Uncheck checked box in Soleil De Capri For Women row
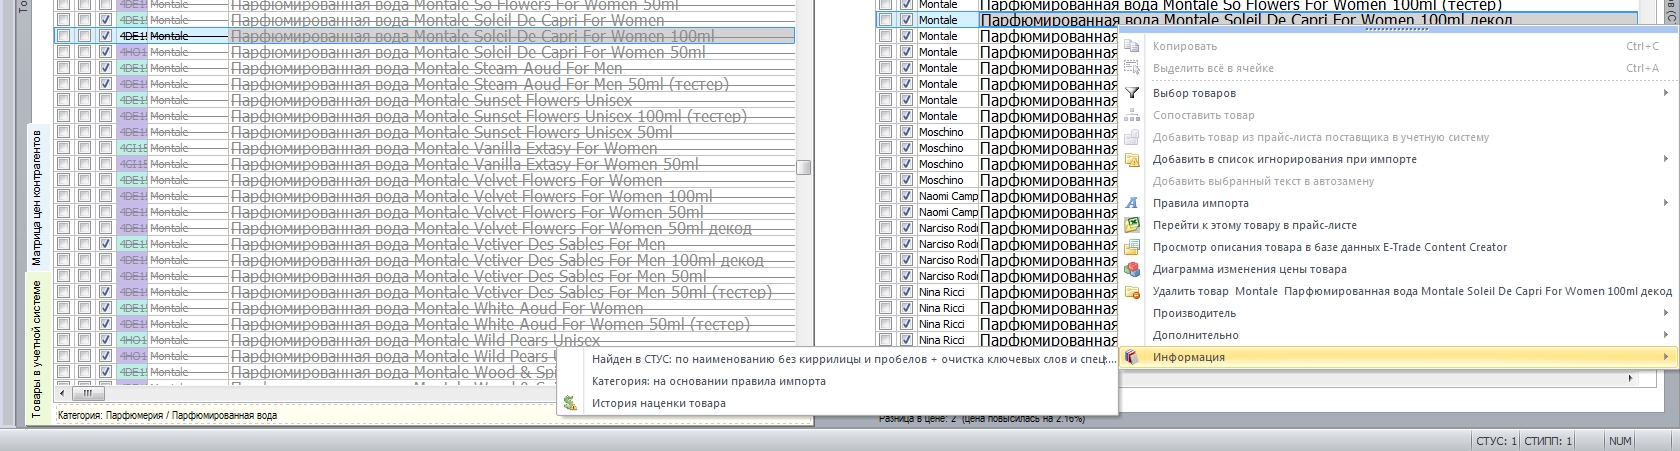This screenshot has height=451, width=1680. tap(105, 20)
